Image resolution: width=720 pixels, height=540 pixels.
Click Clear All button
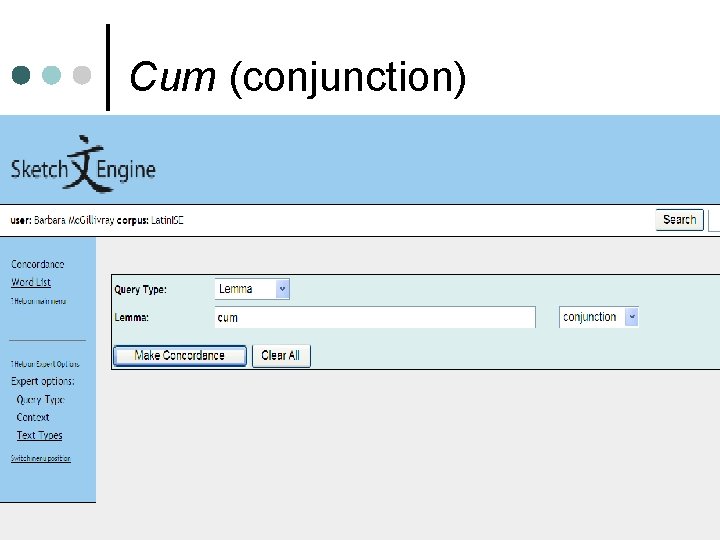click(281, 356)
